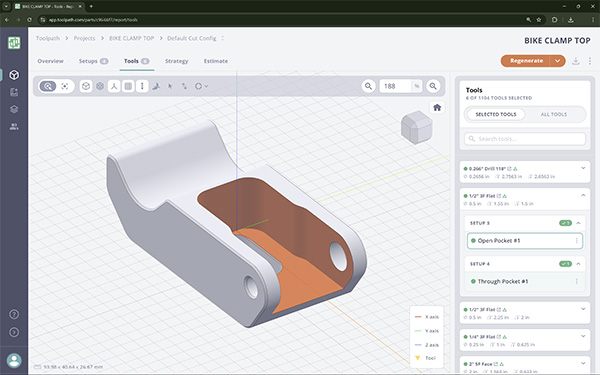Select the pointer cursor tool

click(170, 86)
